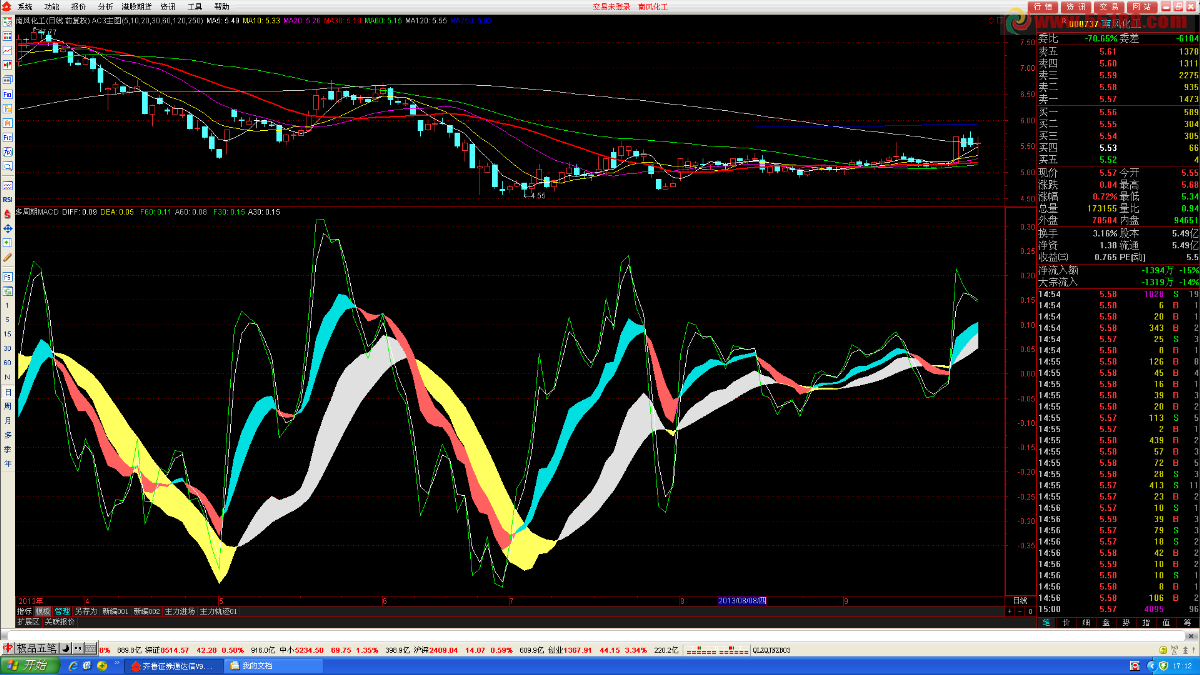Open the 港股期货 menu
The image size is (1200, 675).
137,6
